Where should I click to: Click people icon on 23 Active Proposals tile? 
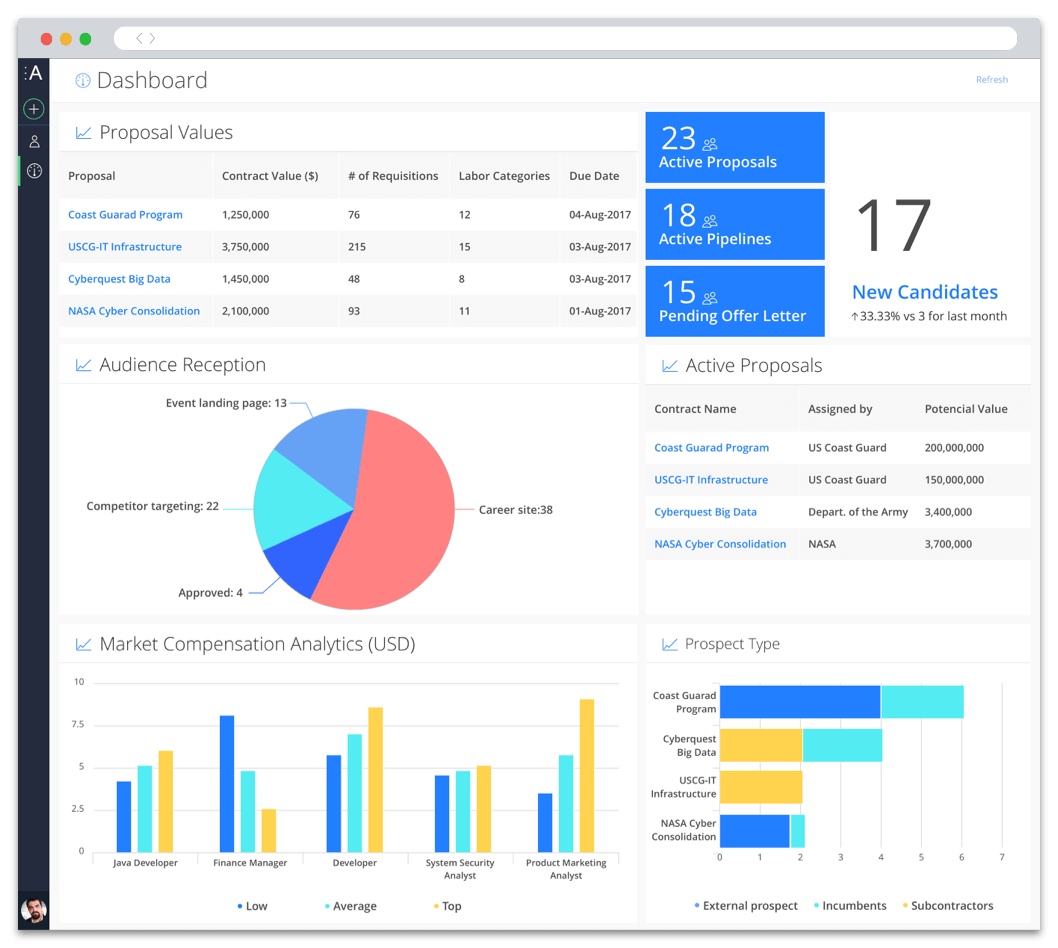click(x=710, y=144)
